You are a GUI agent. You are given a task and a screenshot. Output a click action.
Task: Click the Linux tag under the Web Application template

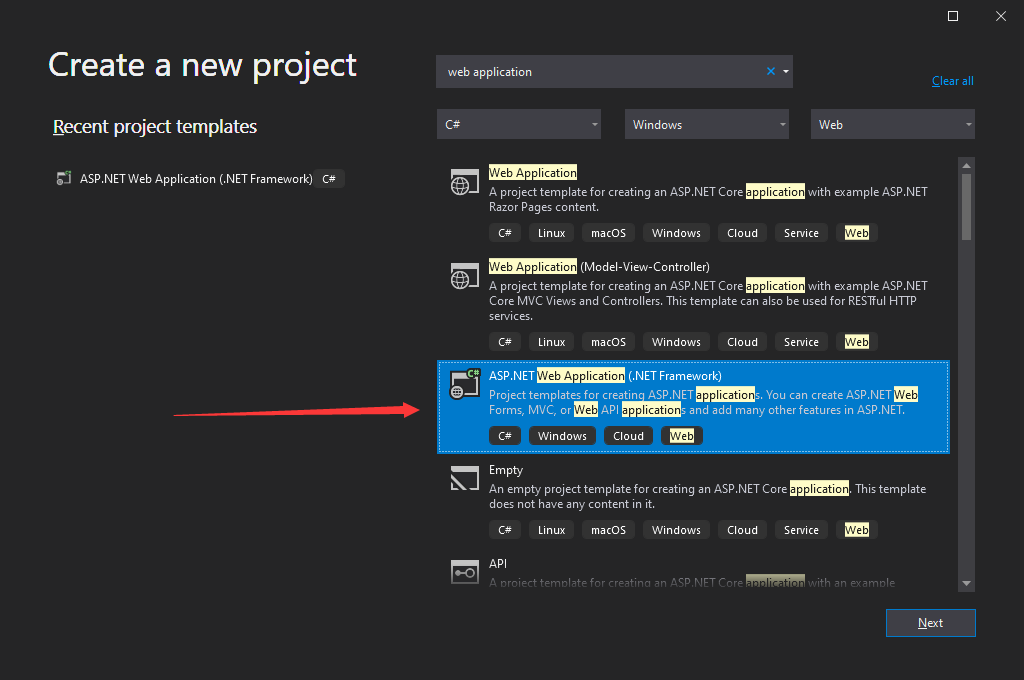(551, 232)
